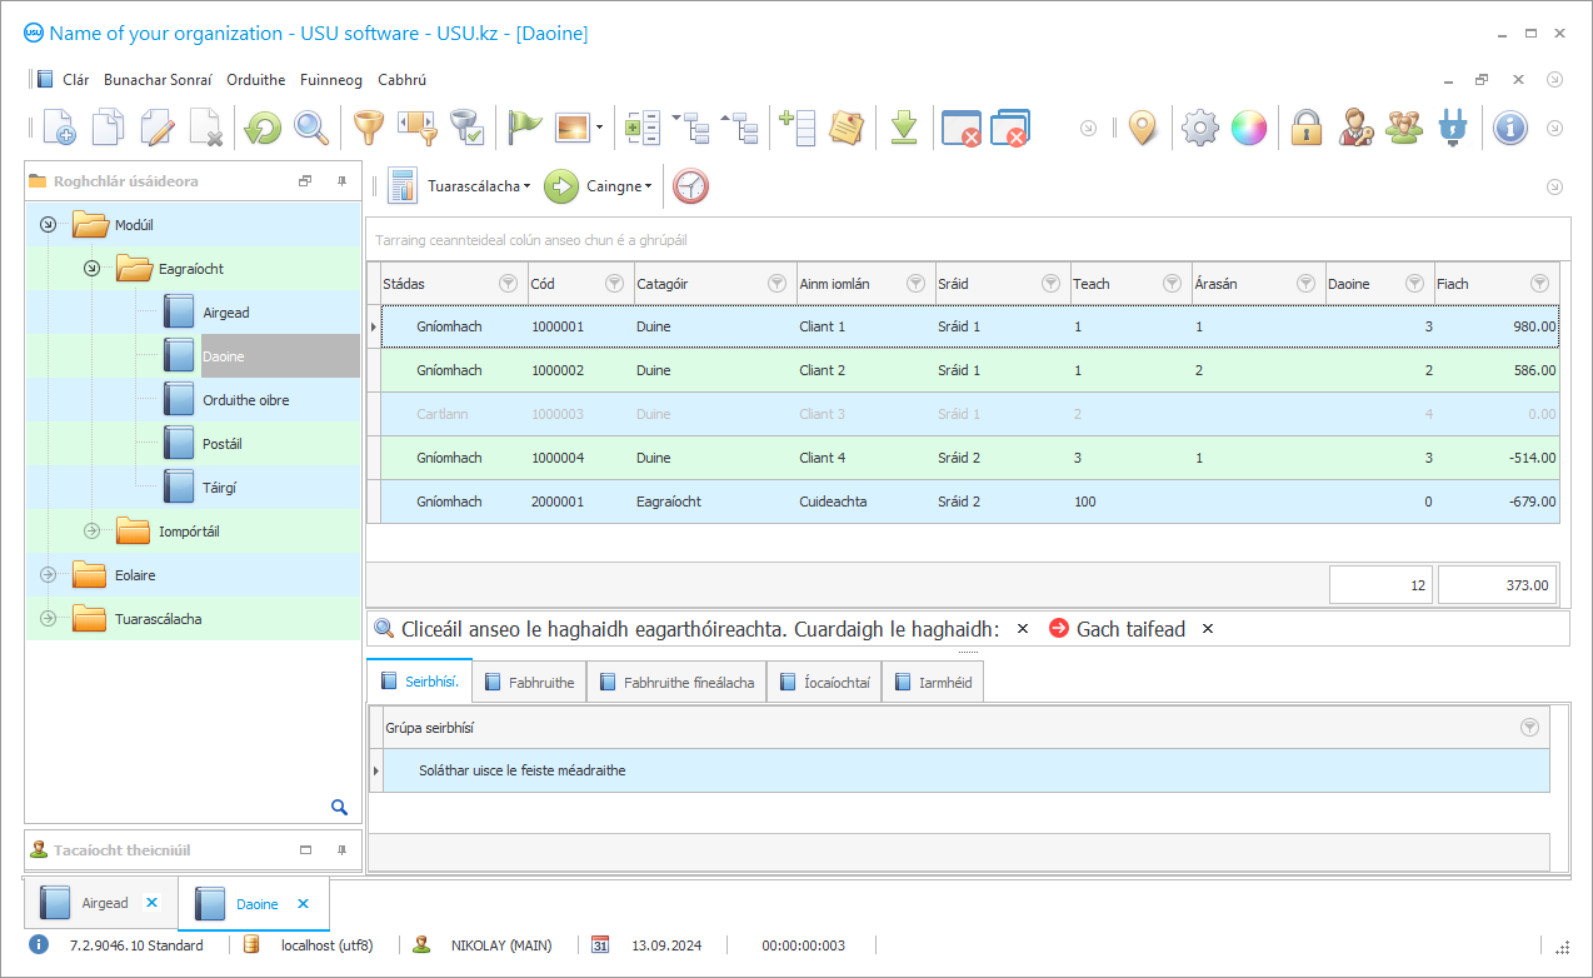
Task: Click the magnifier search icon in toolbar
Action: (x=311, y=128)
